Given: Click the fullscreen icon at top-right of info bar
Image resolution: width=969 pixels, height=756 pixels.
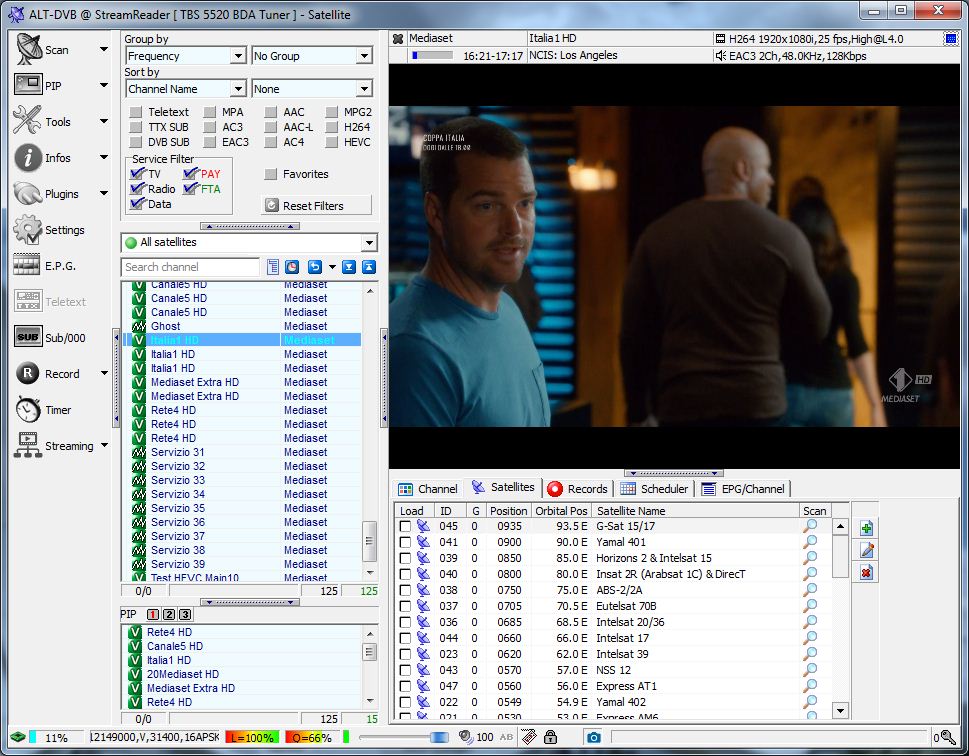Looking at the screenshot, I should click(x=951, y=39).
